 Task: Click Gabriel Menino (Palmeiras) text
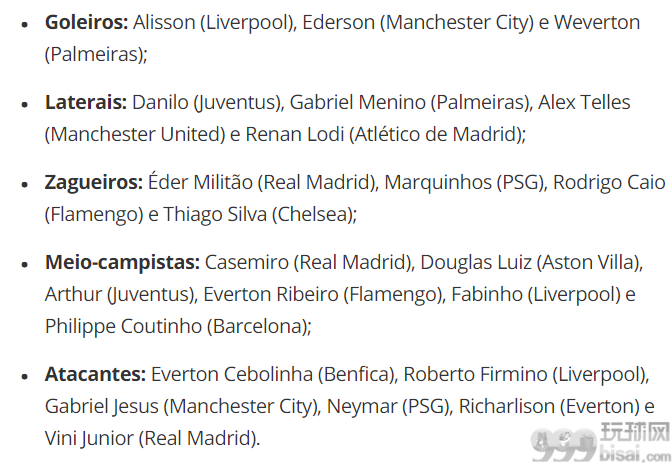coord(411,103)
